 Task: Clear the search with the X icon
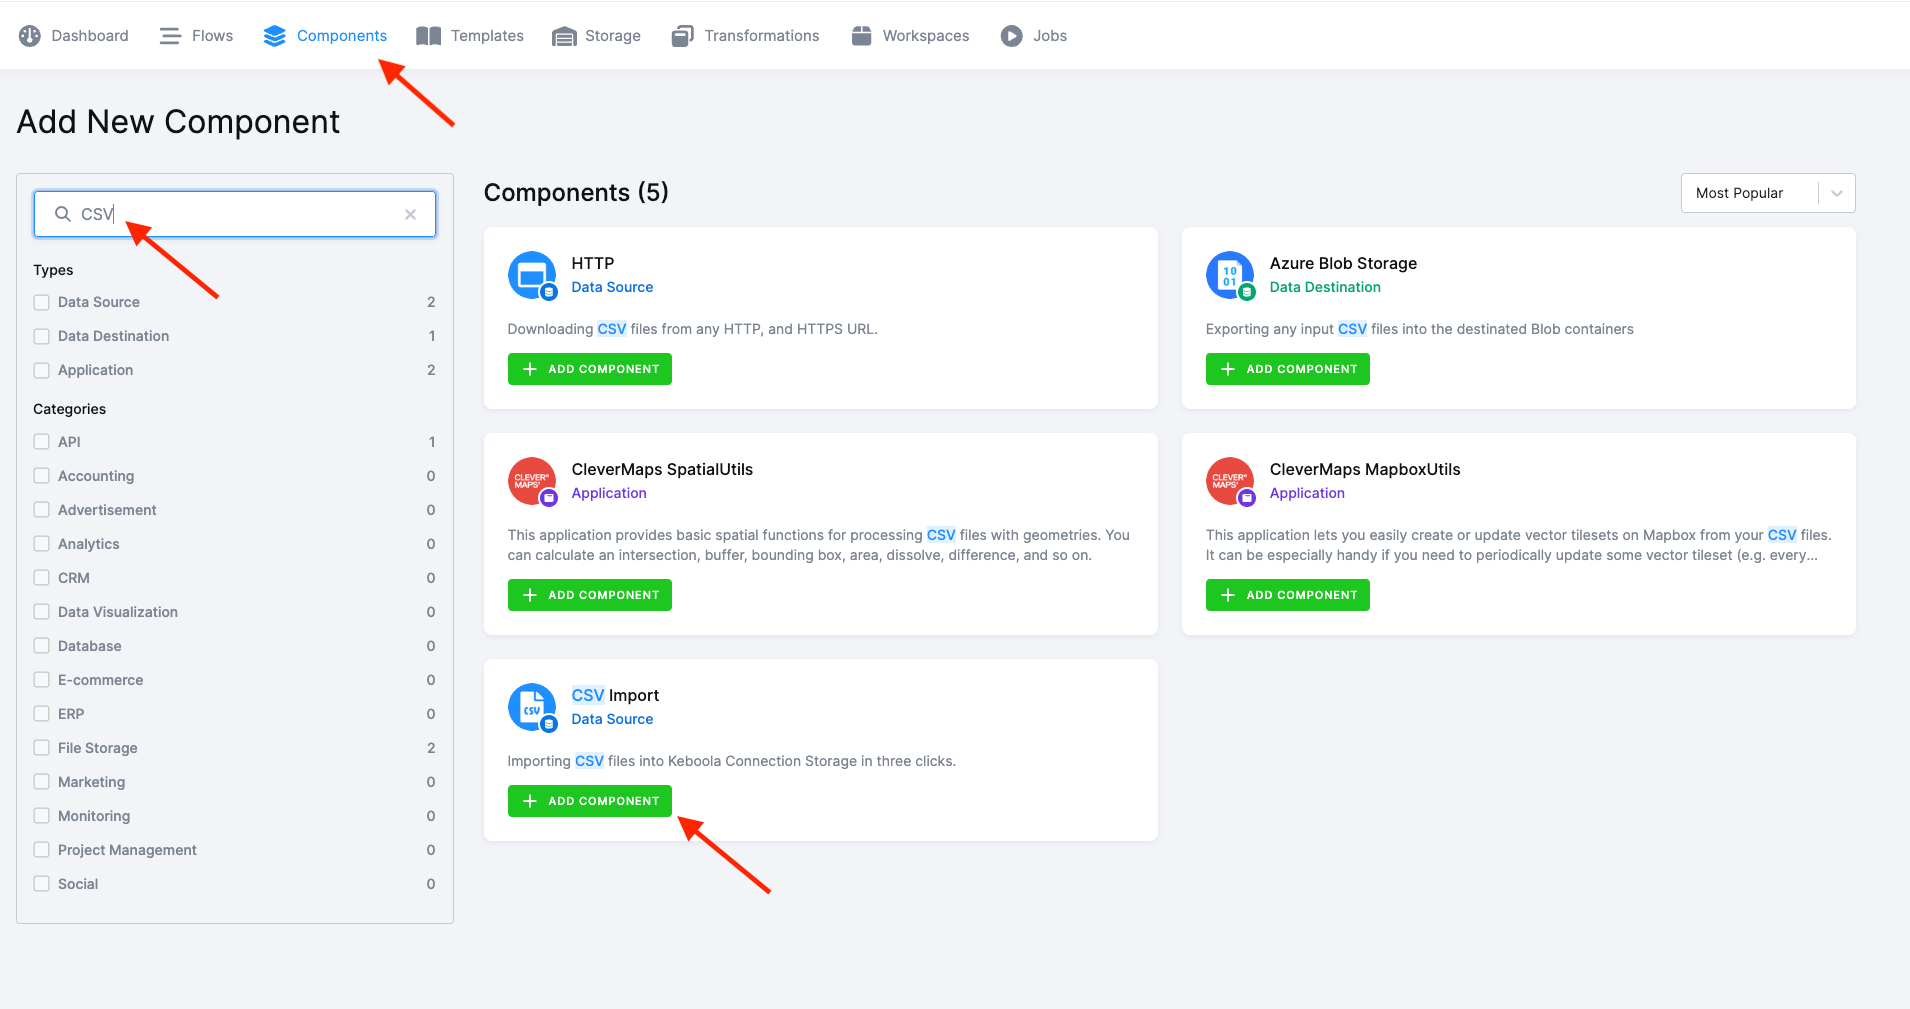[410, 214]
